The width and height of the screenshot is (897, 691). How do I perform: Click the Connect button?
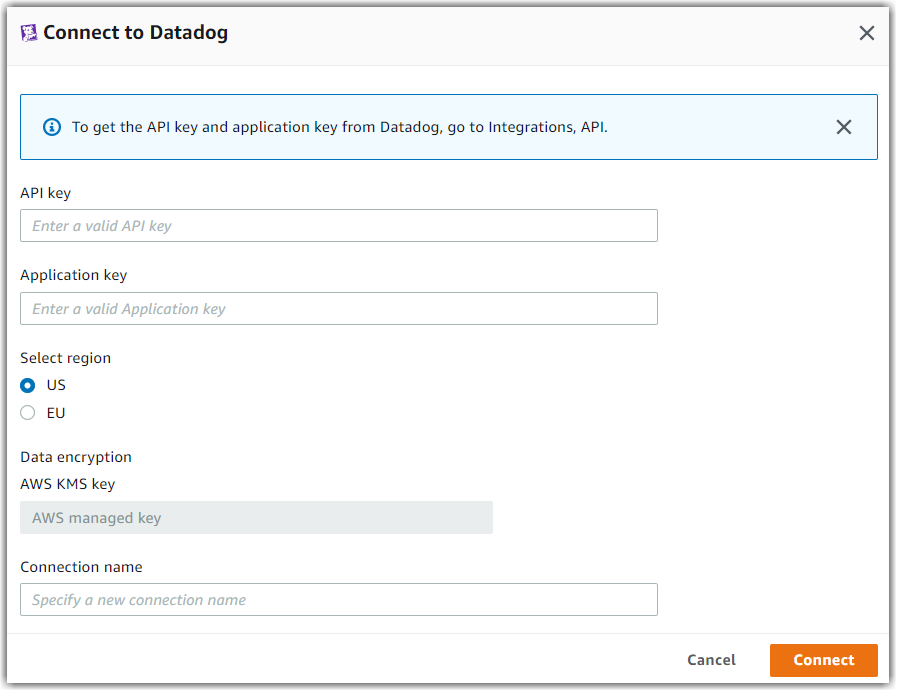click(x=823, y=660)
